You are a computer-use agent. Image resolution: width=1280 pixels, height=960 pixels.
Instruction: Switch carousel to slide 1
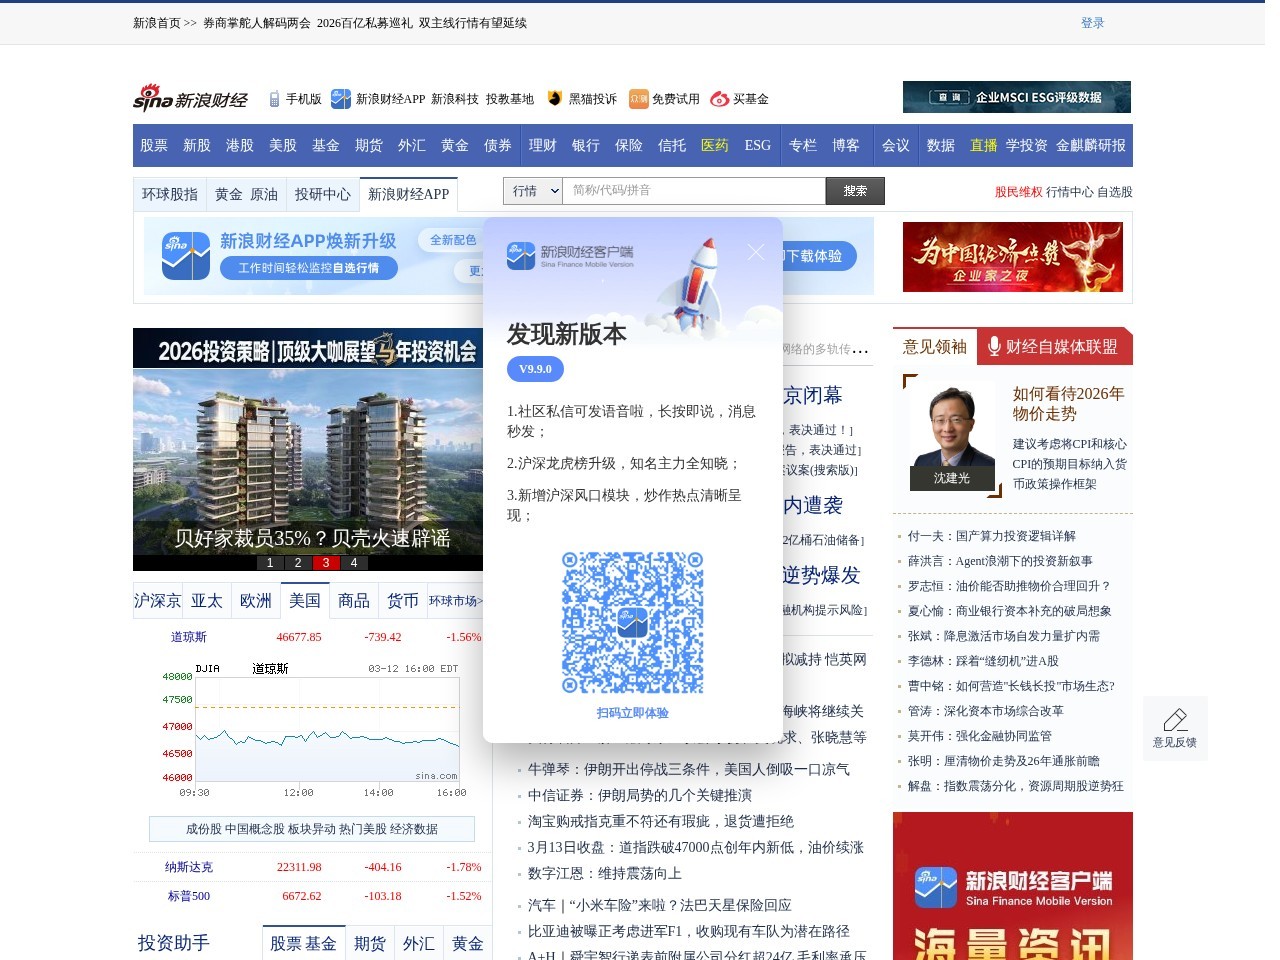pyautogui.click(x=270, y=563)
